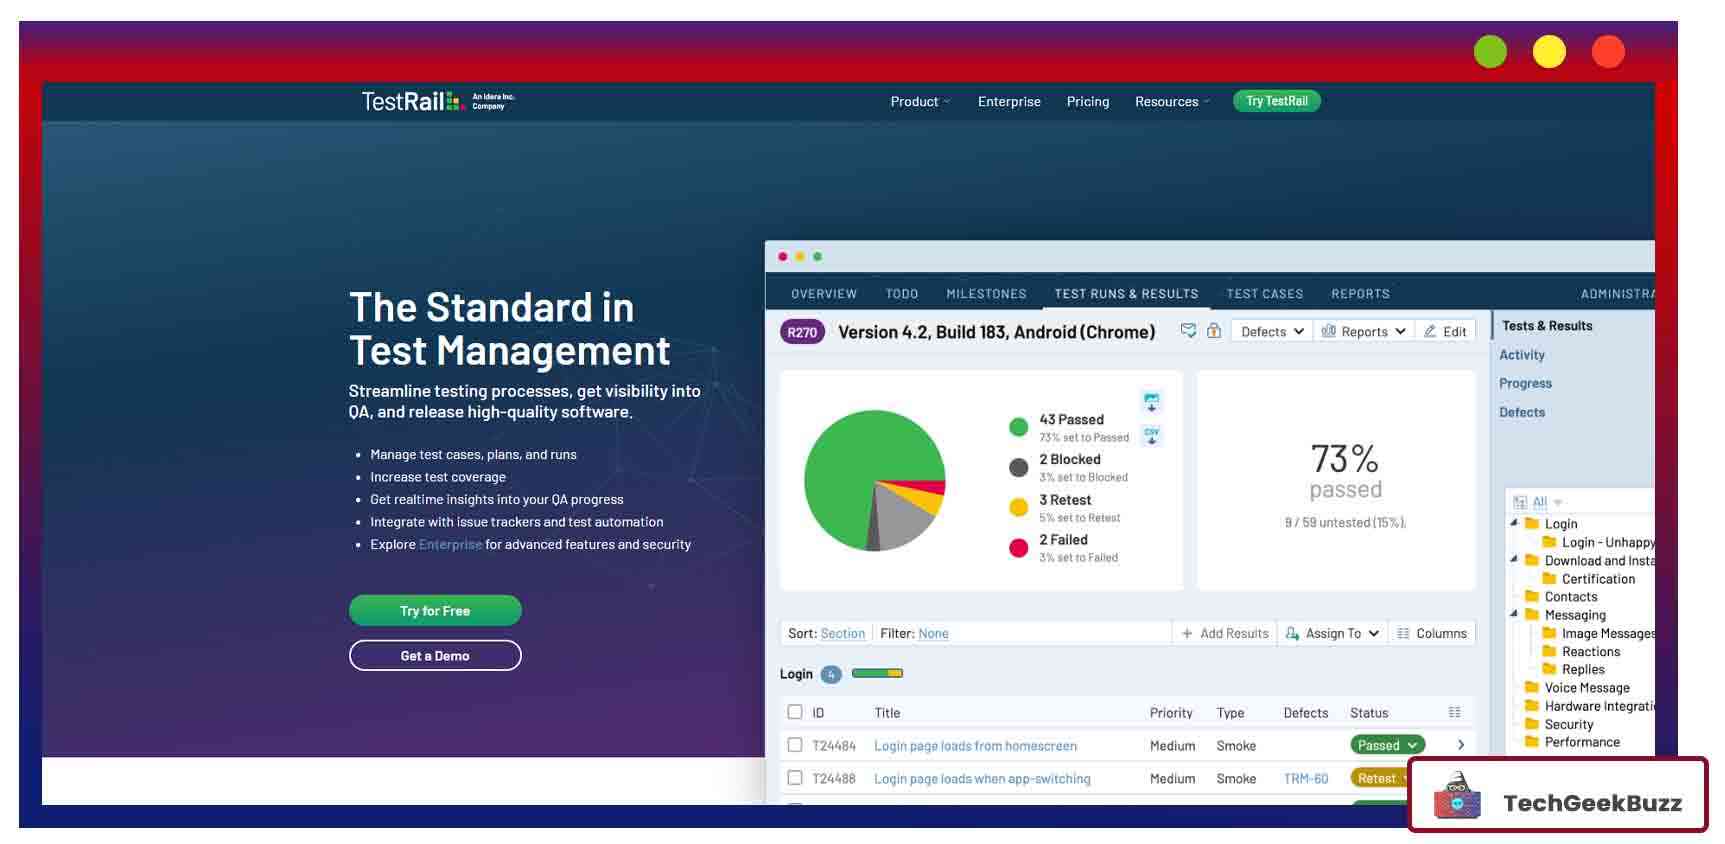Tick the checkbox for test T24488

[x=795, y=779]
